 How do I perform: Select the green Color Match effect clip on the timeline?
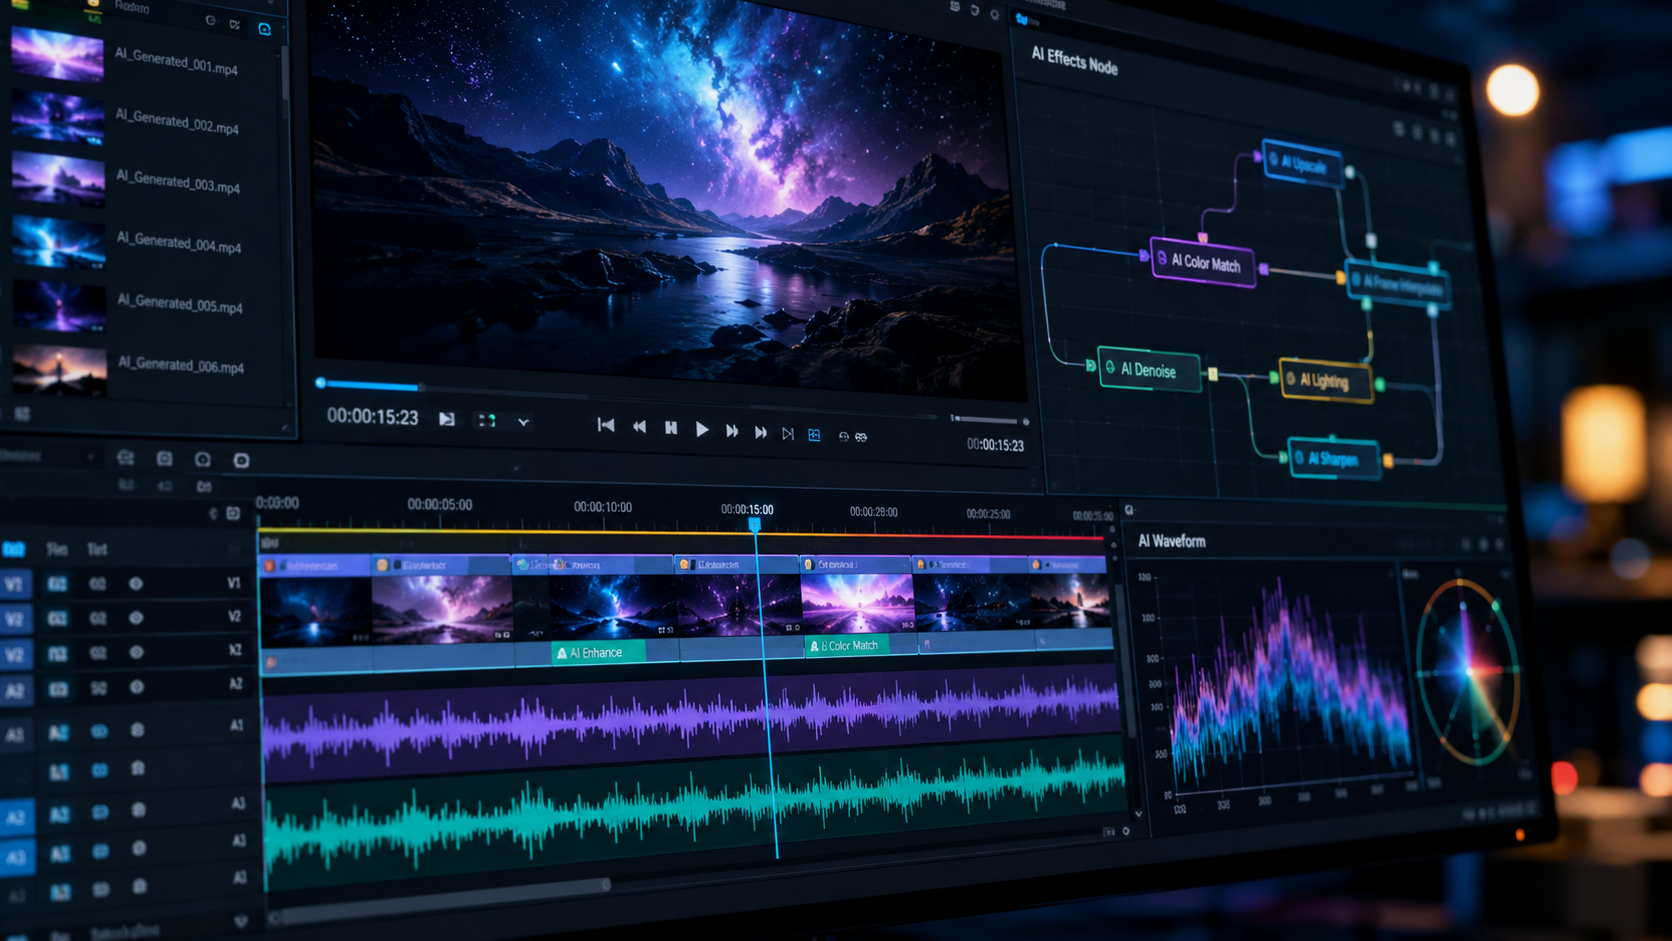(x=847, y=646)
